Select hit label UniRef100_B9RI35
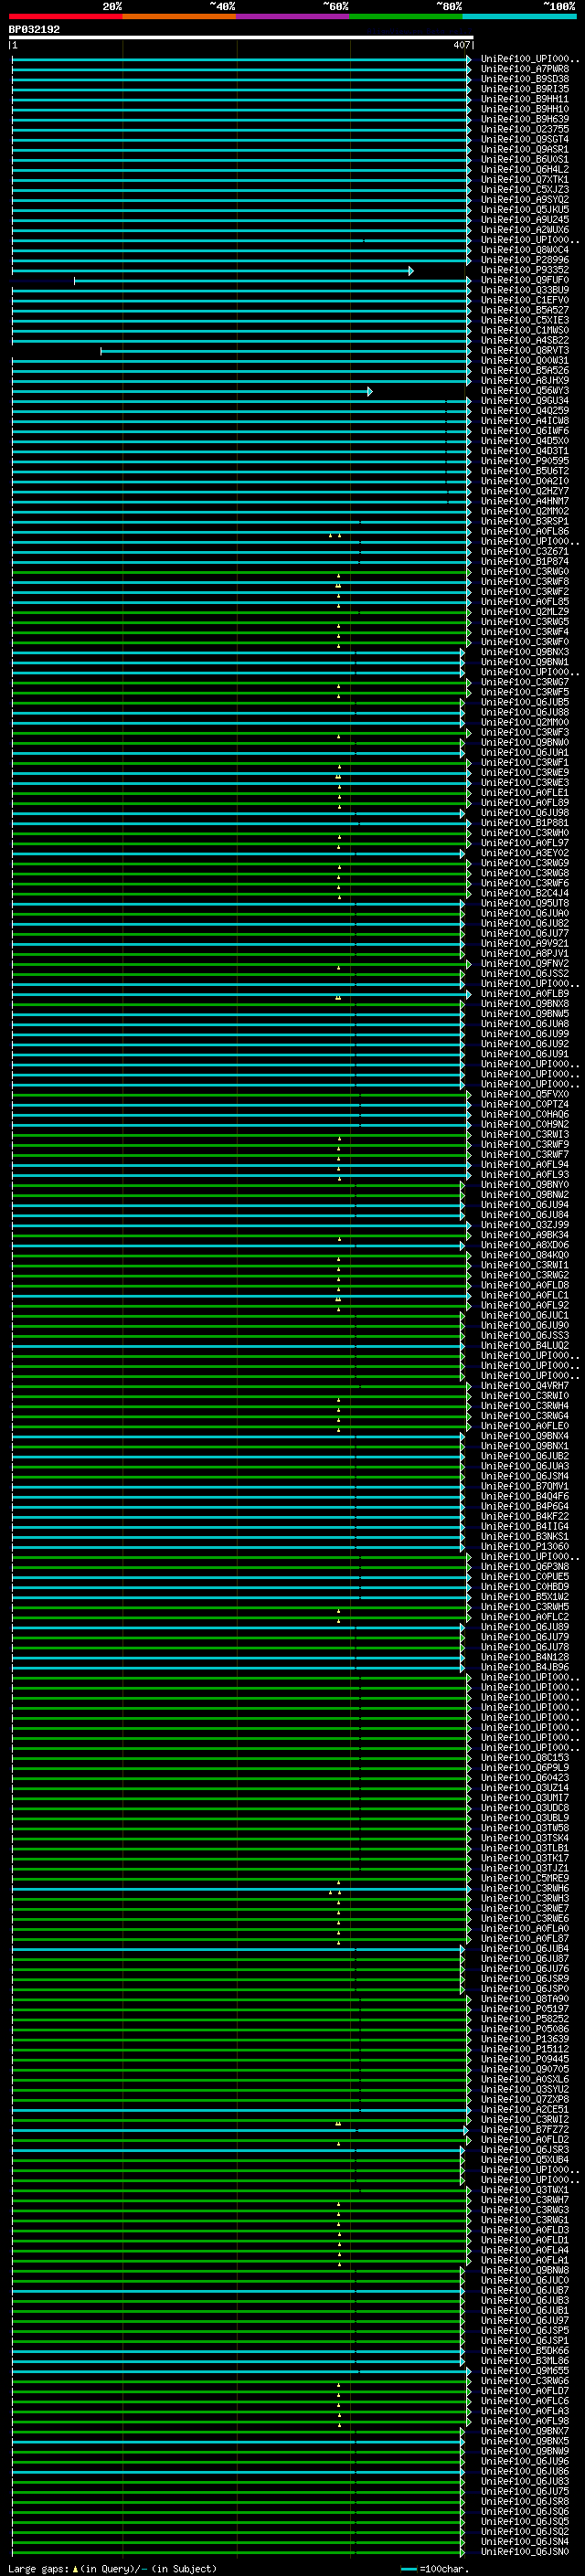This screenshot has width=585, height=2576. click(525, 89)
